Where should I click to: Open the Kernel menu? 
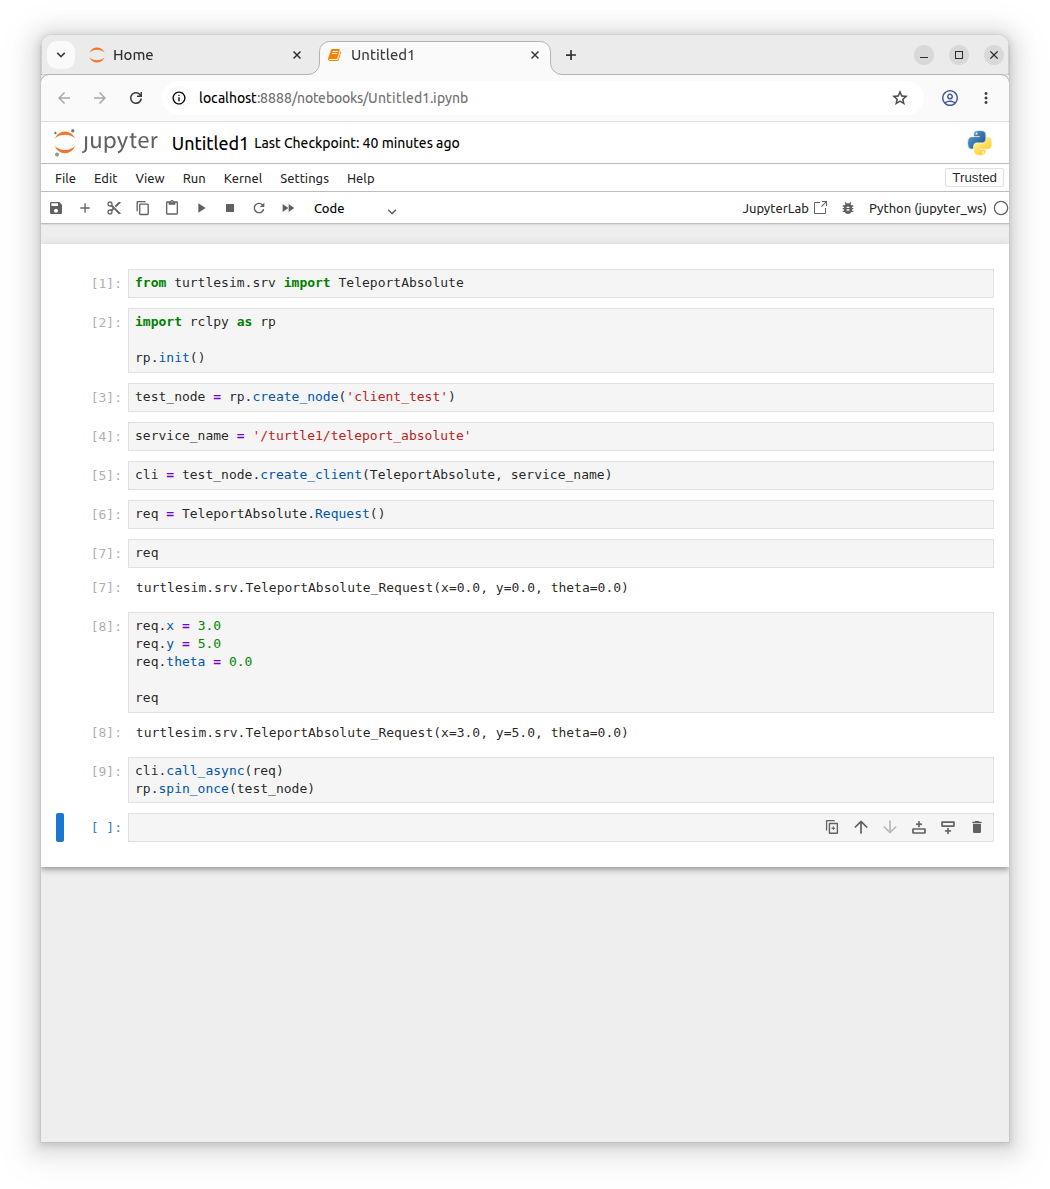[243, 178]
